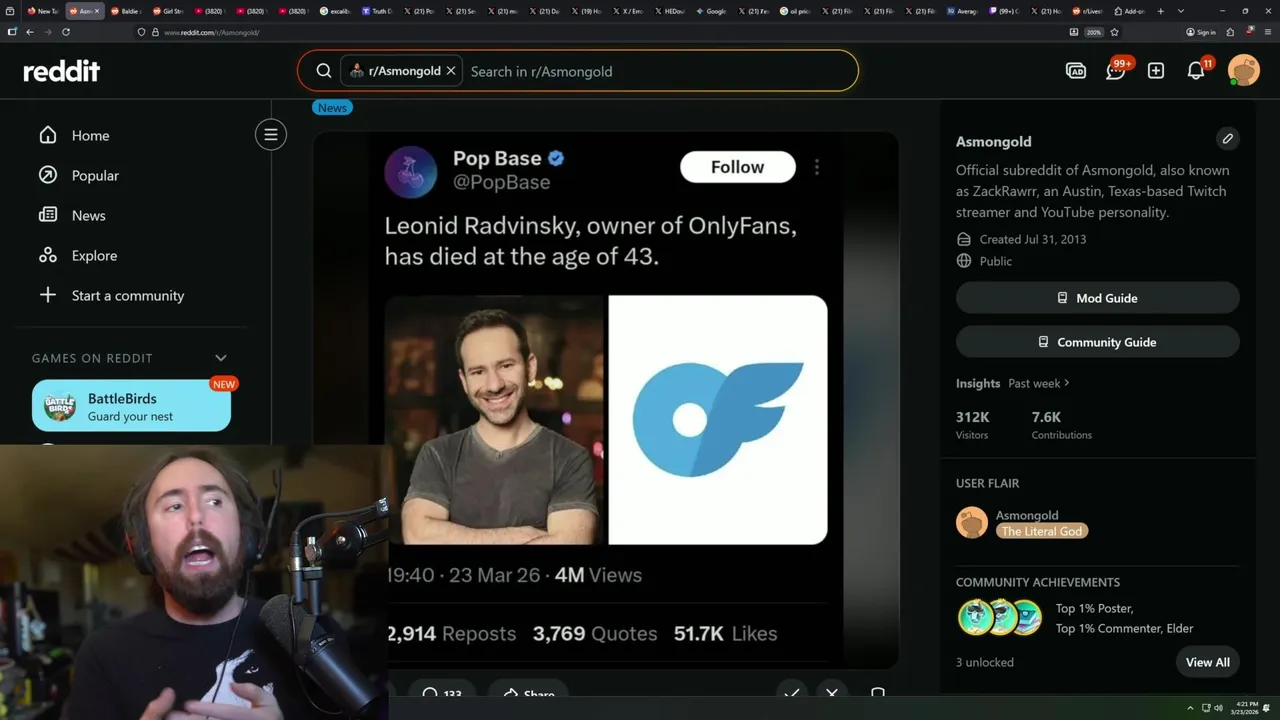Open chat messages with 99+ badge
Screen dimensions: 1280x720
[x=1116, y=71]
